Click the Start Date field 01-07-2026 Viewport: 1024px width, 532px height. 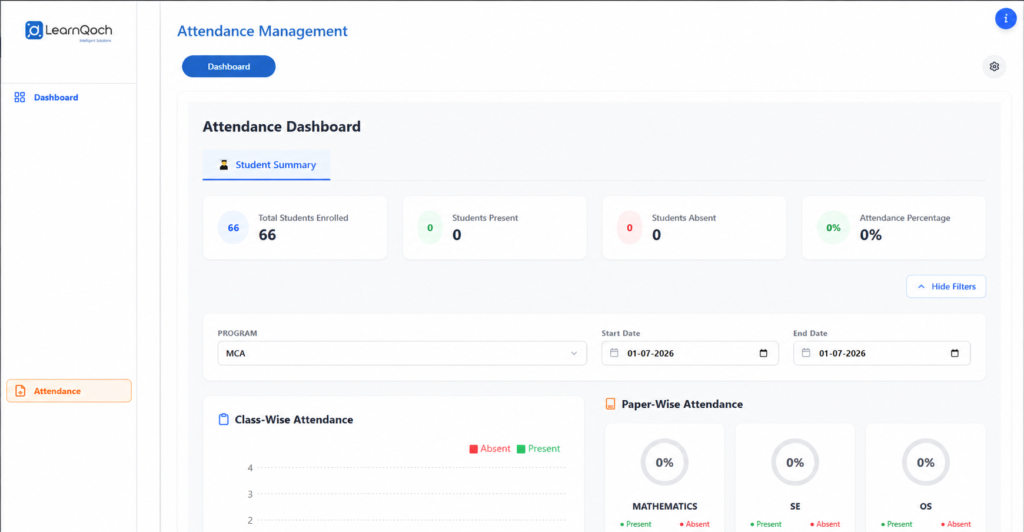[x=690, y=353]
